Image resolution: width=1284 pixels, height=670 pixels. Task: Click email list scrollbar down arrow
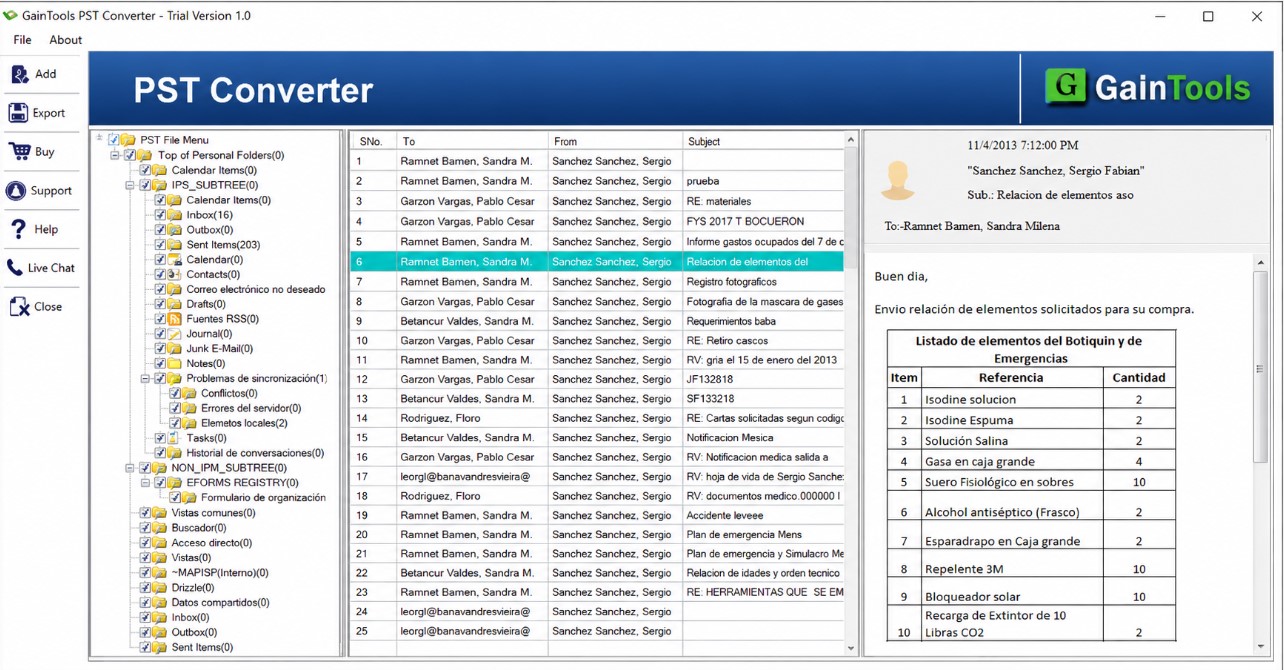[x=851, y=648]
